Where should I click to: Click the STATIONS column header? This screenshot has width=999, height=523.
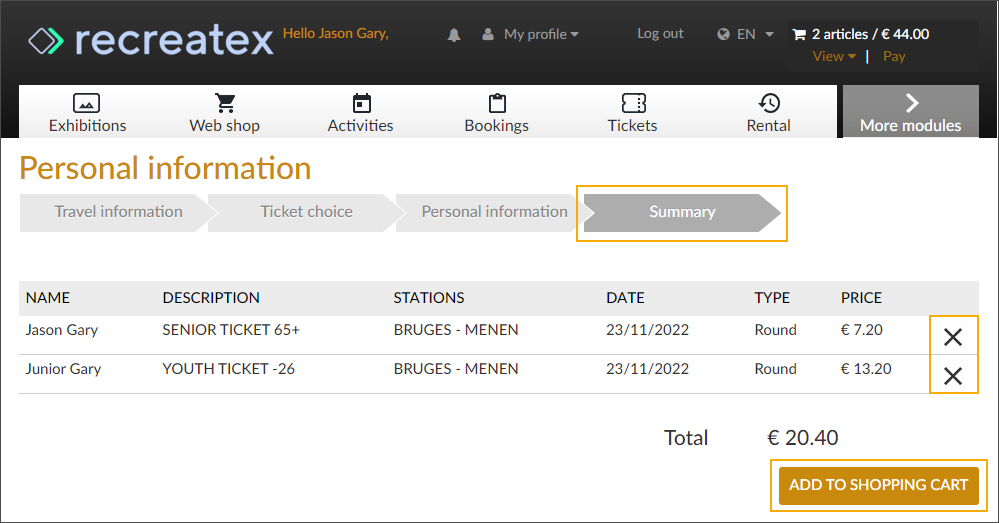point(429,297)
